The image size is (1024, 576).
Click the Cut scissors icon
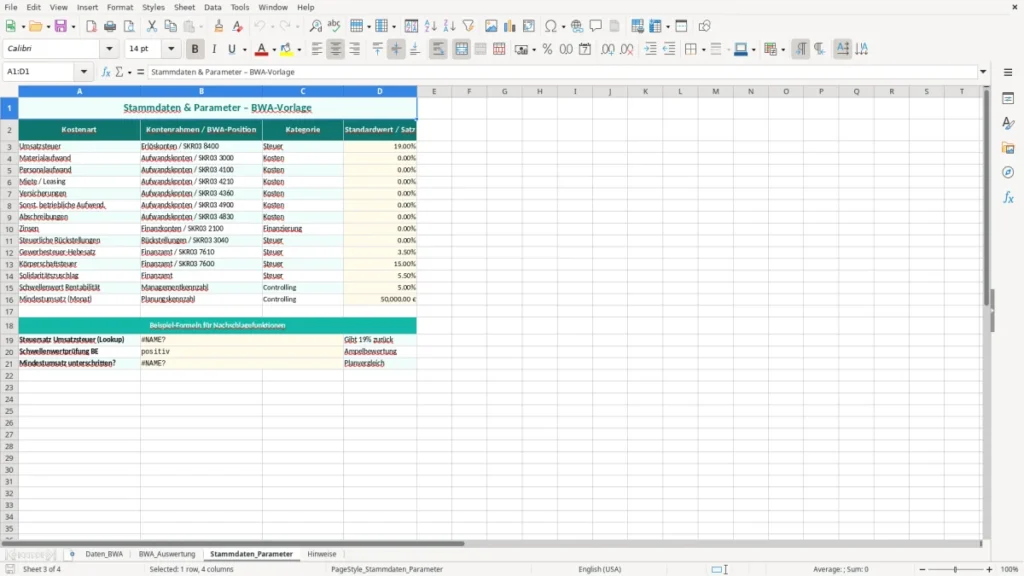click(x=152, y=26)
